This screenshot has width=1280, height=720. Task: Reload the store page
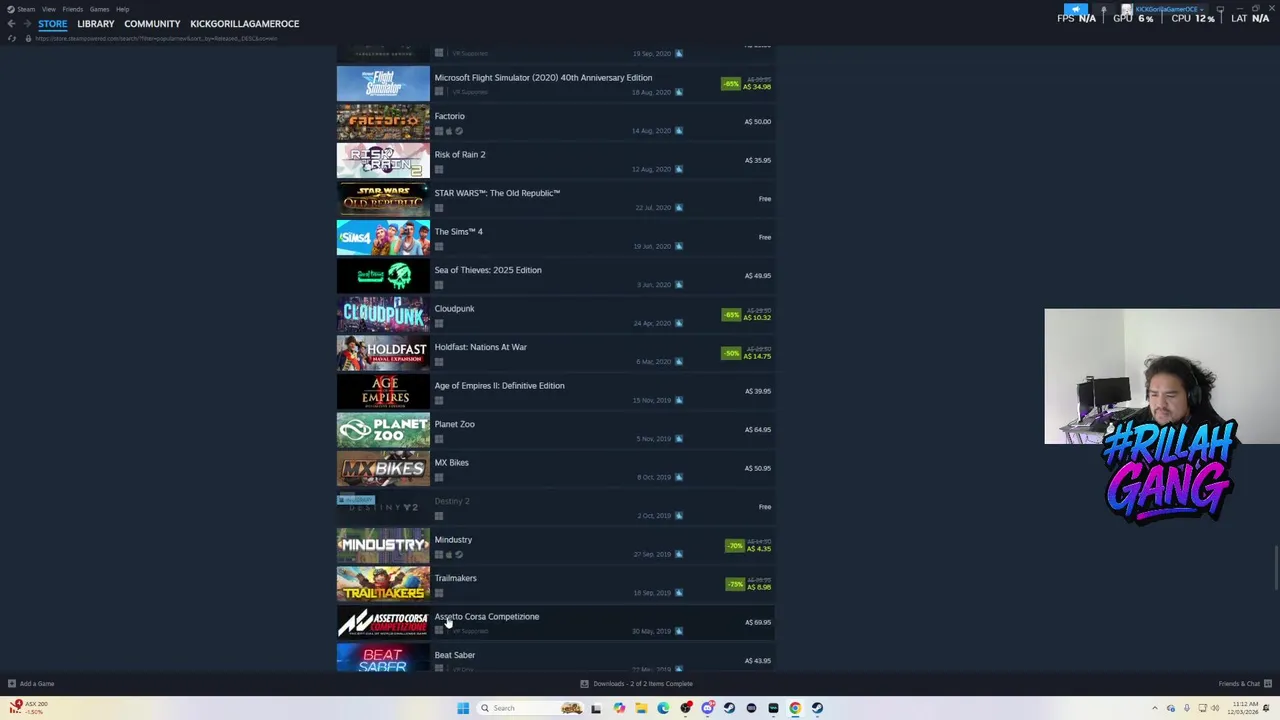pos(12,38)
